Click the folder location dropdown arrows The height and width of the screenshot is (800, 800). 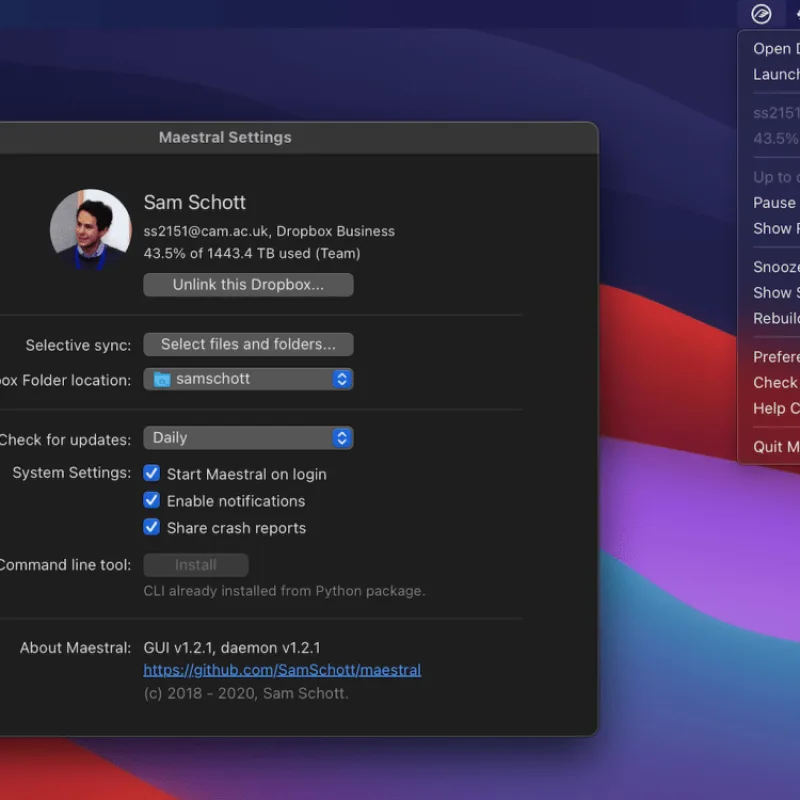click(342, 379)
